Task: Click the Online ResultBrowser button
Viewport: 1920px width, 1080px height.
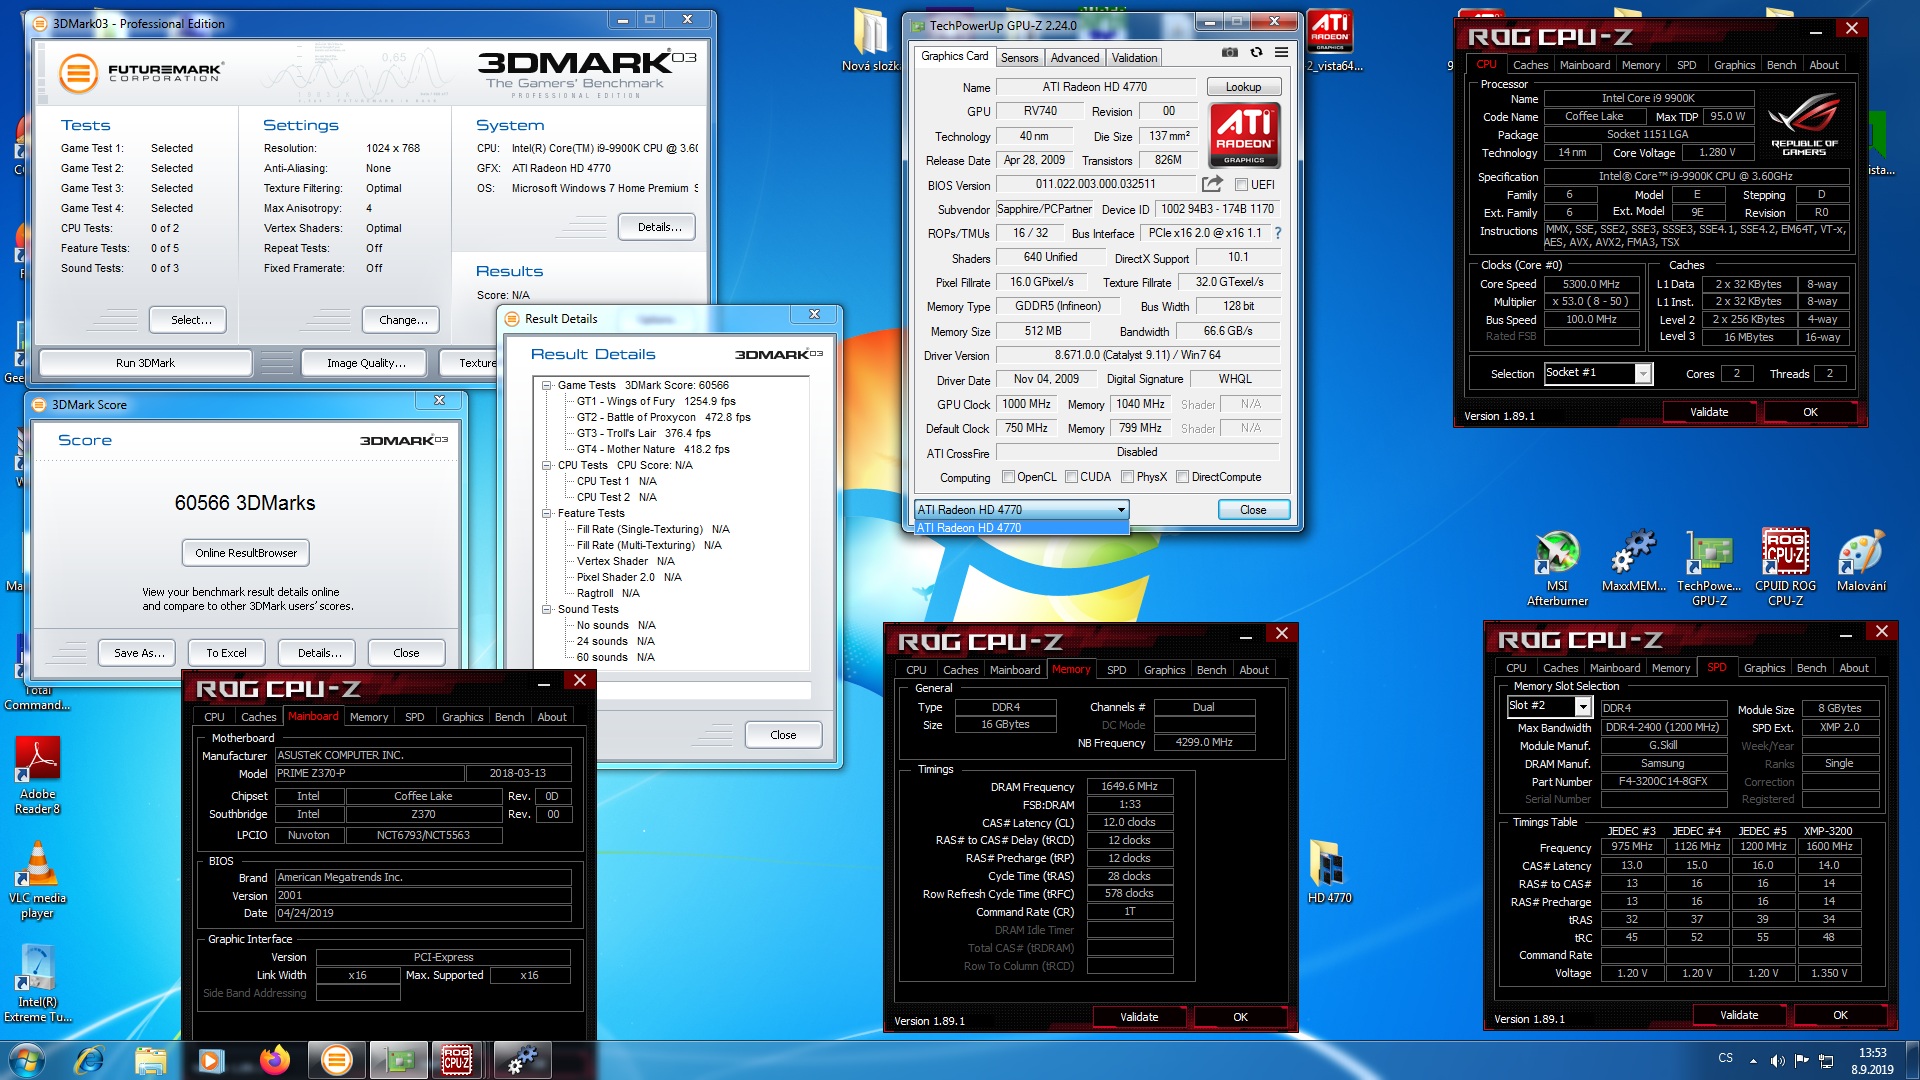Action: pyautogui.click(x=246, y=553)
